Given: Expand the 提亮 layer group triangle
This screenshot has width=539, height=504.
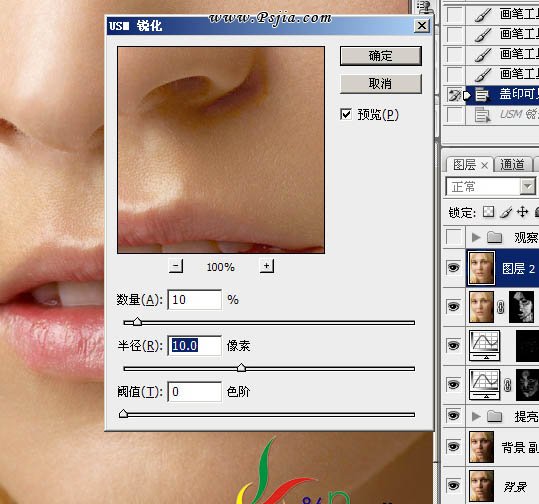Looking at the screenshot, I should pyautogui.click(x=476, y=416).
